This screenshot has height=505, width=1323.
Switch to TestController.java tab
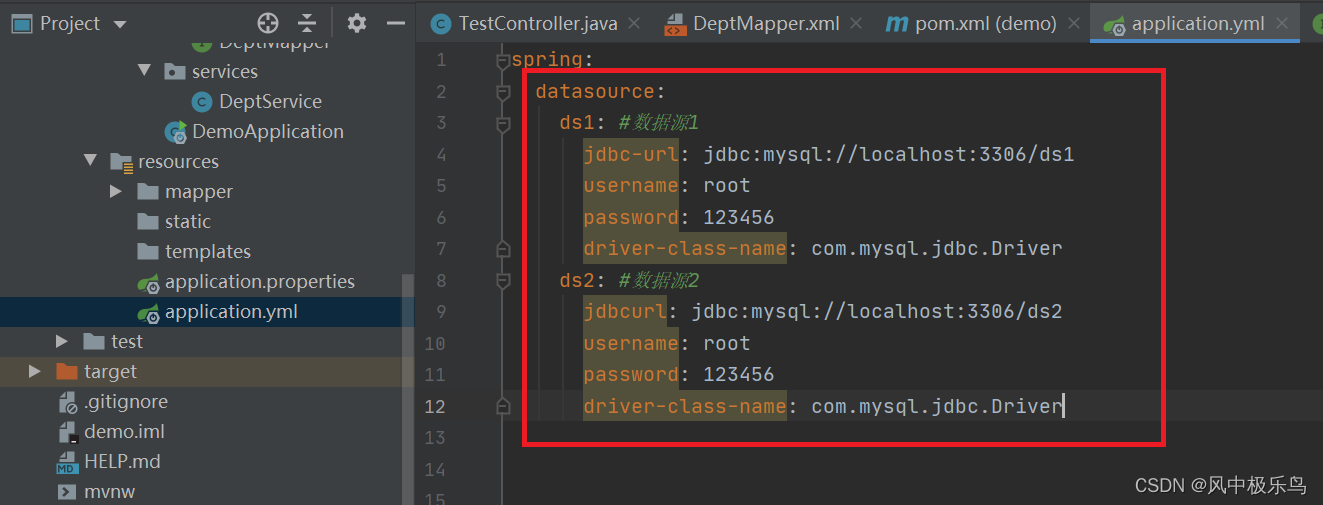point(538,23)
